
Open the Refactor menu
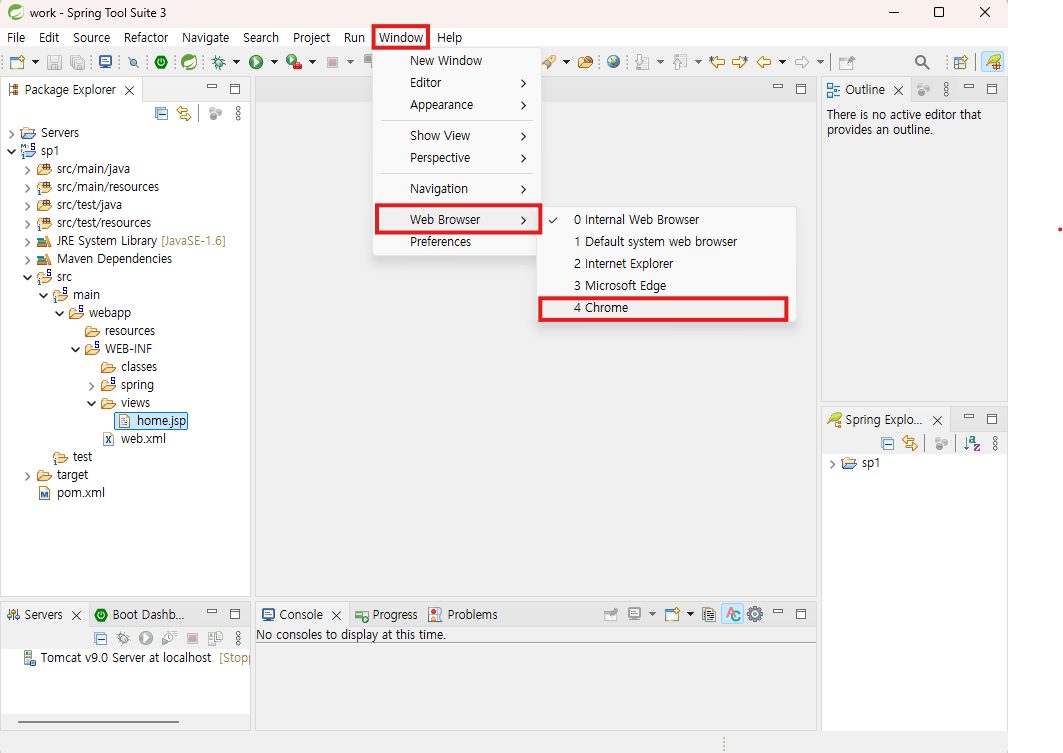(x=146, y=38)
